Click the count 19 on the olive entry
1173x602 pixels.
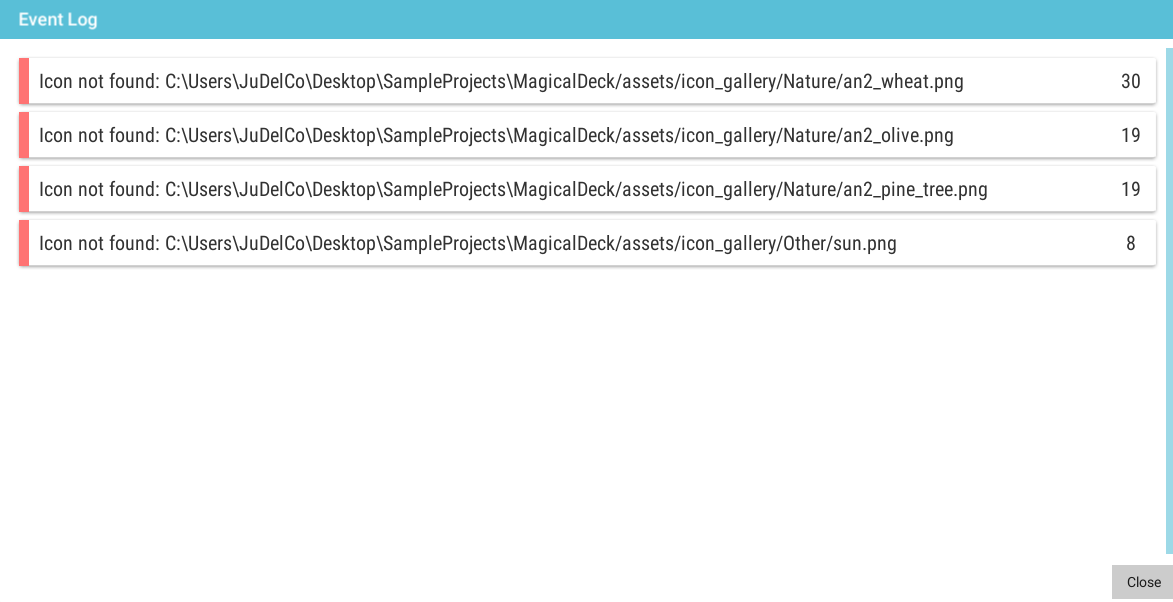click(x=1130, y=135)
